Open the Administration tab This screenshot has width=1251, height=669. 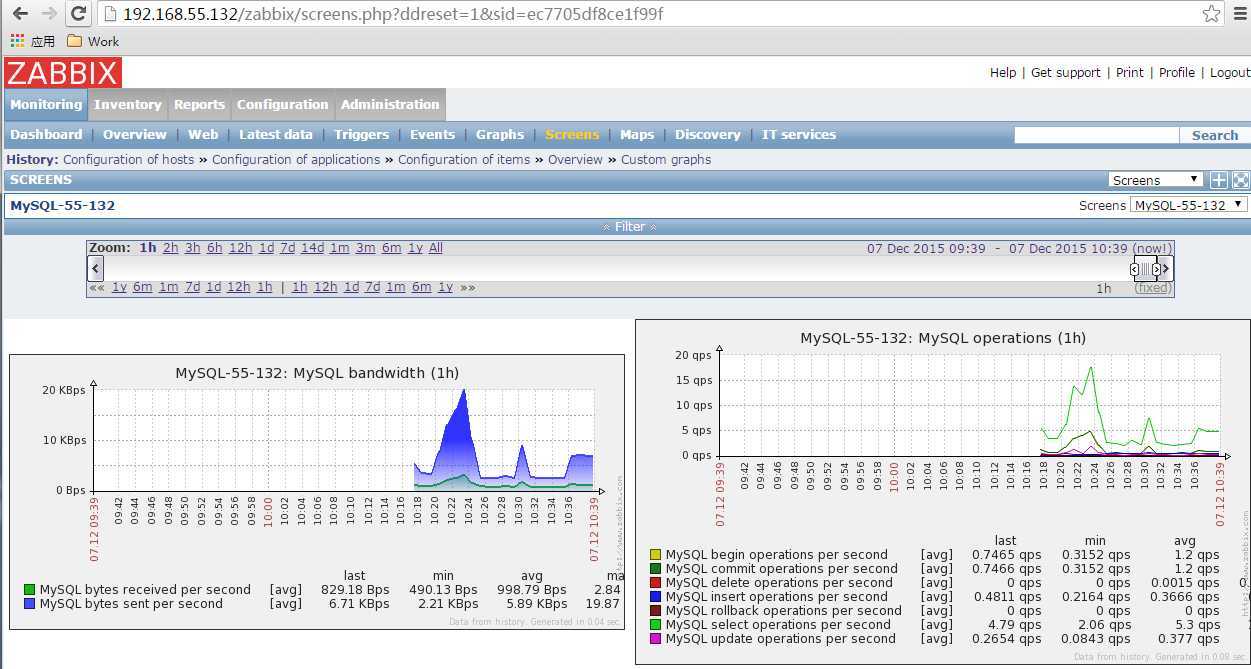(390, 104)
